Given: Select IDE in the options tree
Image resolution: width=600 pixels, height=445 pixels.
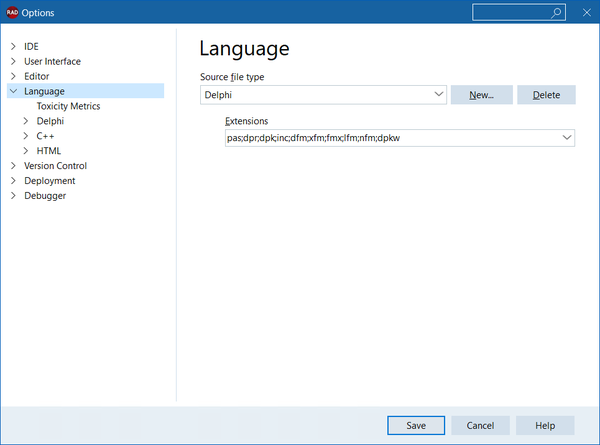Looking at the screenshot, I should [x=31, y=46].
